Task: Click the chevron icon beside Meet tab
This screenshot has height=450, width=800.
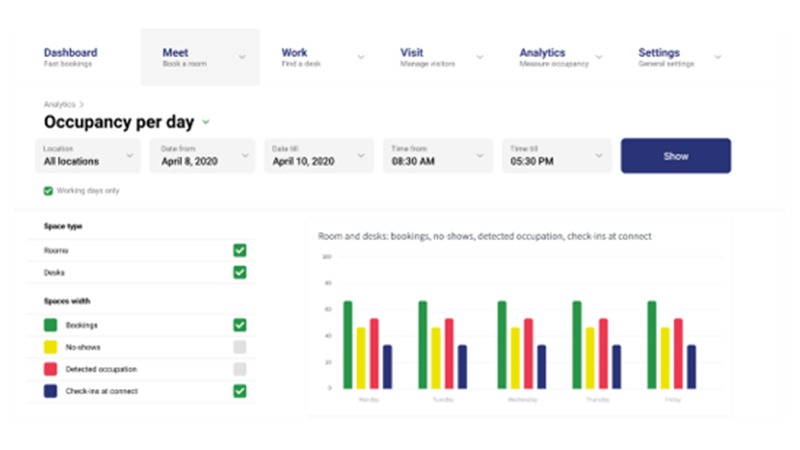Action: tap(242, 57)
